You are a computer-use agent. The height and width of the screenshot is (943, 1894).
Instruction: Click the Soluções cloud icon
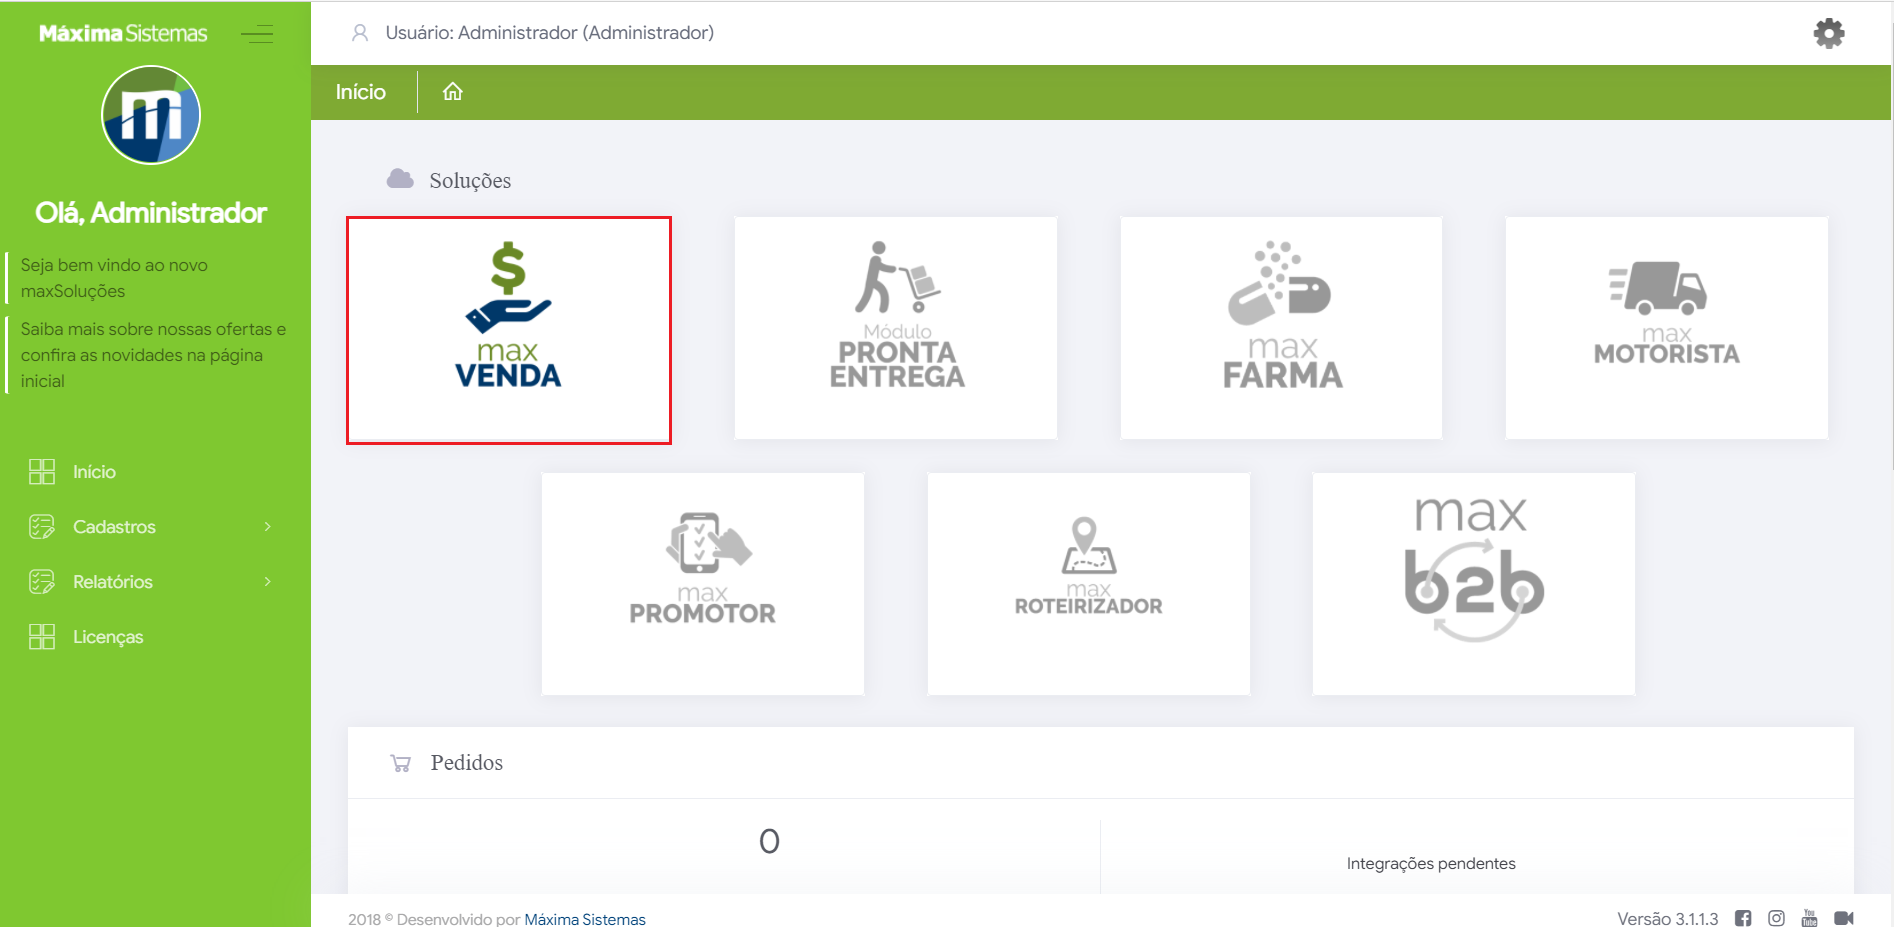(x=400, y=179)
